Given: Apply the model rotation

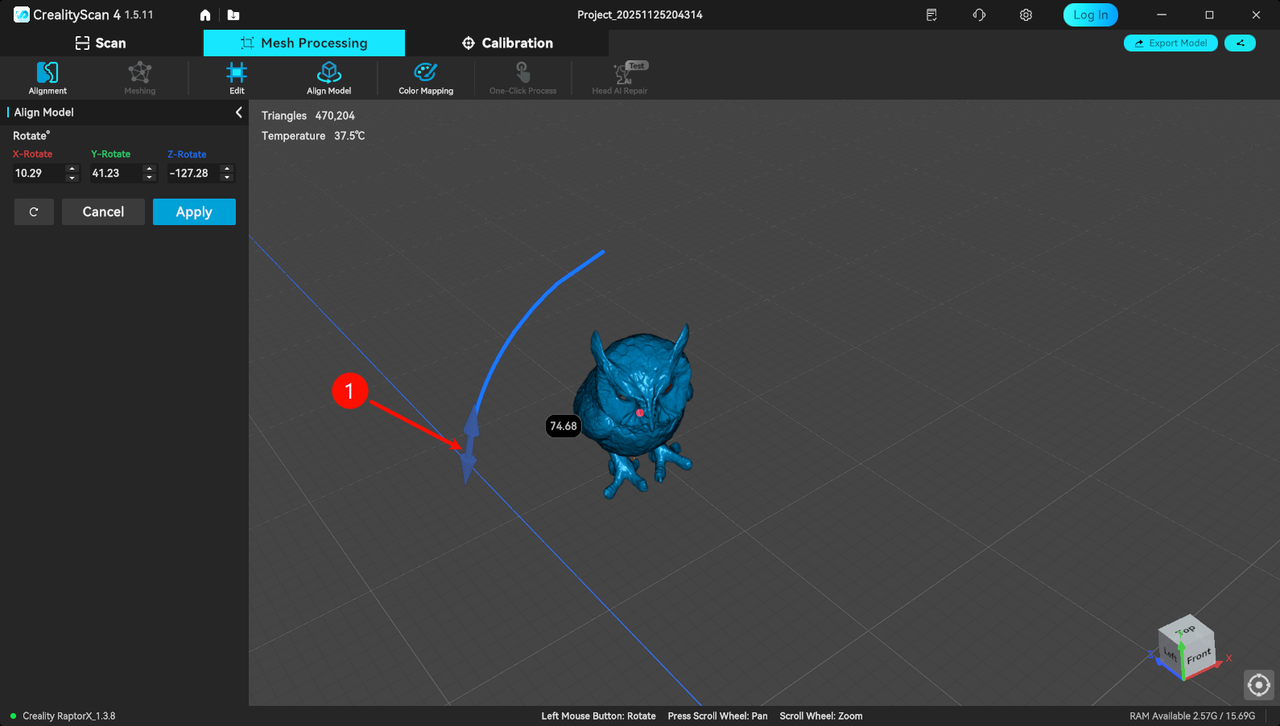Looking at the screenshot, I should 194,212.
